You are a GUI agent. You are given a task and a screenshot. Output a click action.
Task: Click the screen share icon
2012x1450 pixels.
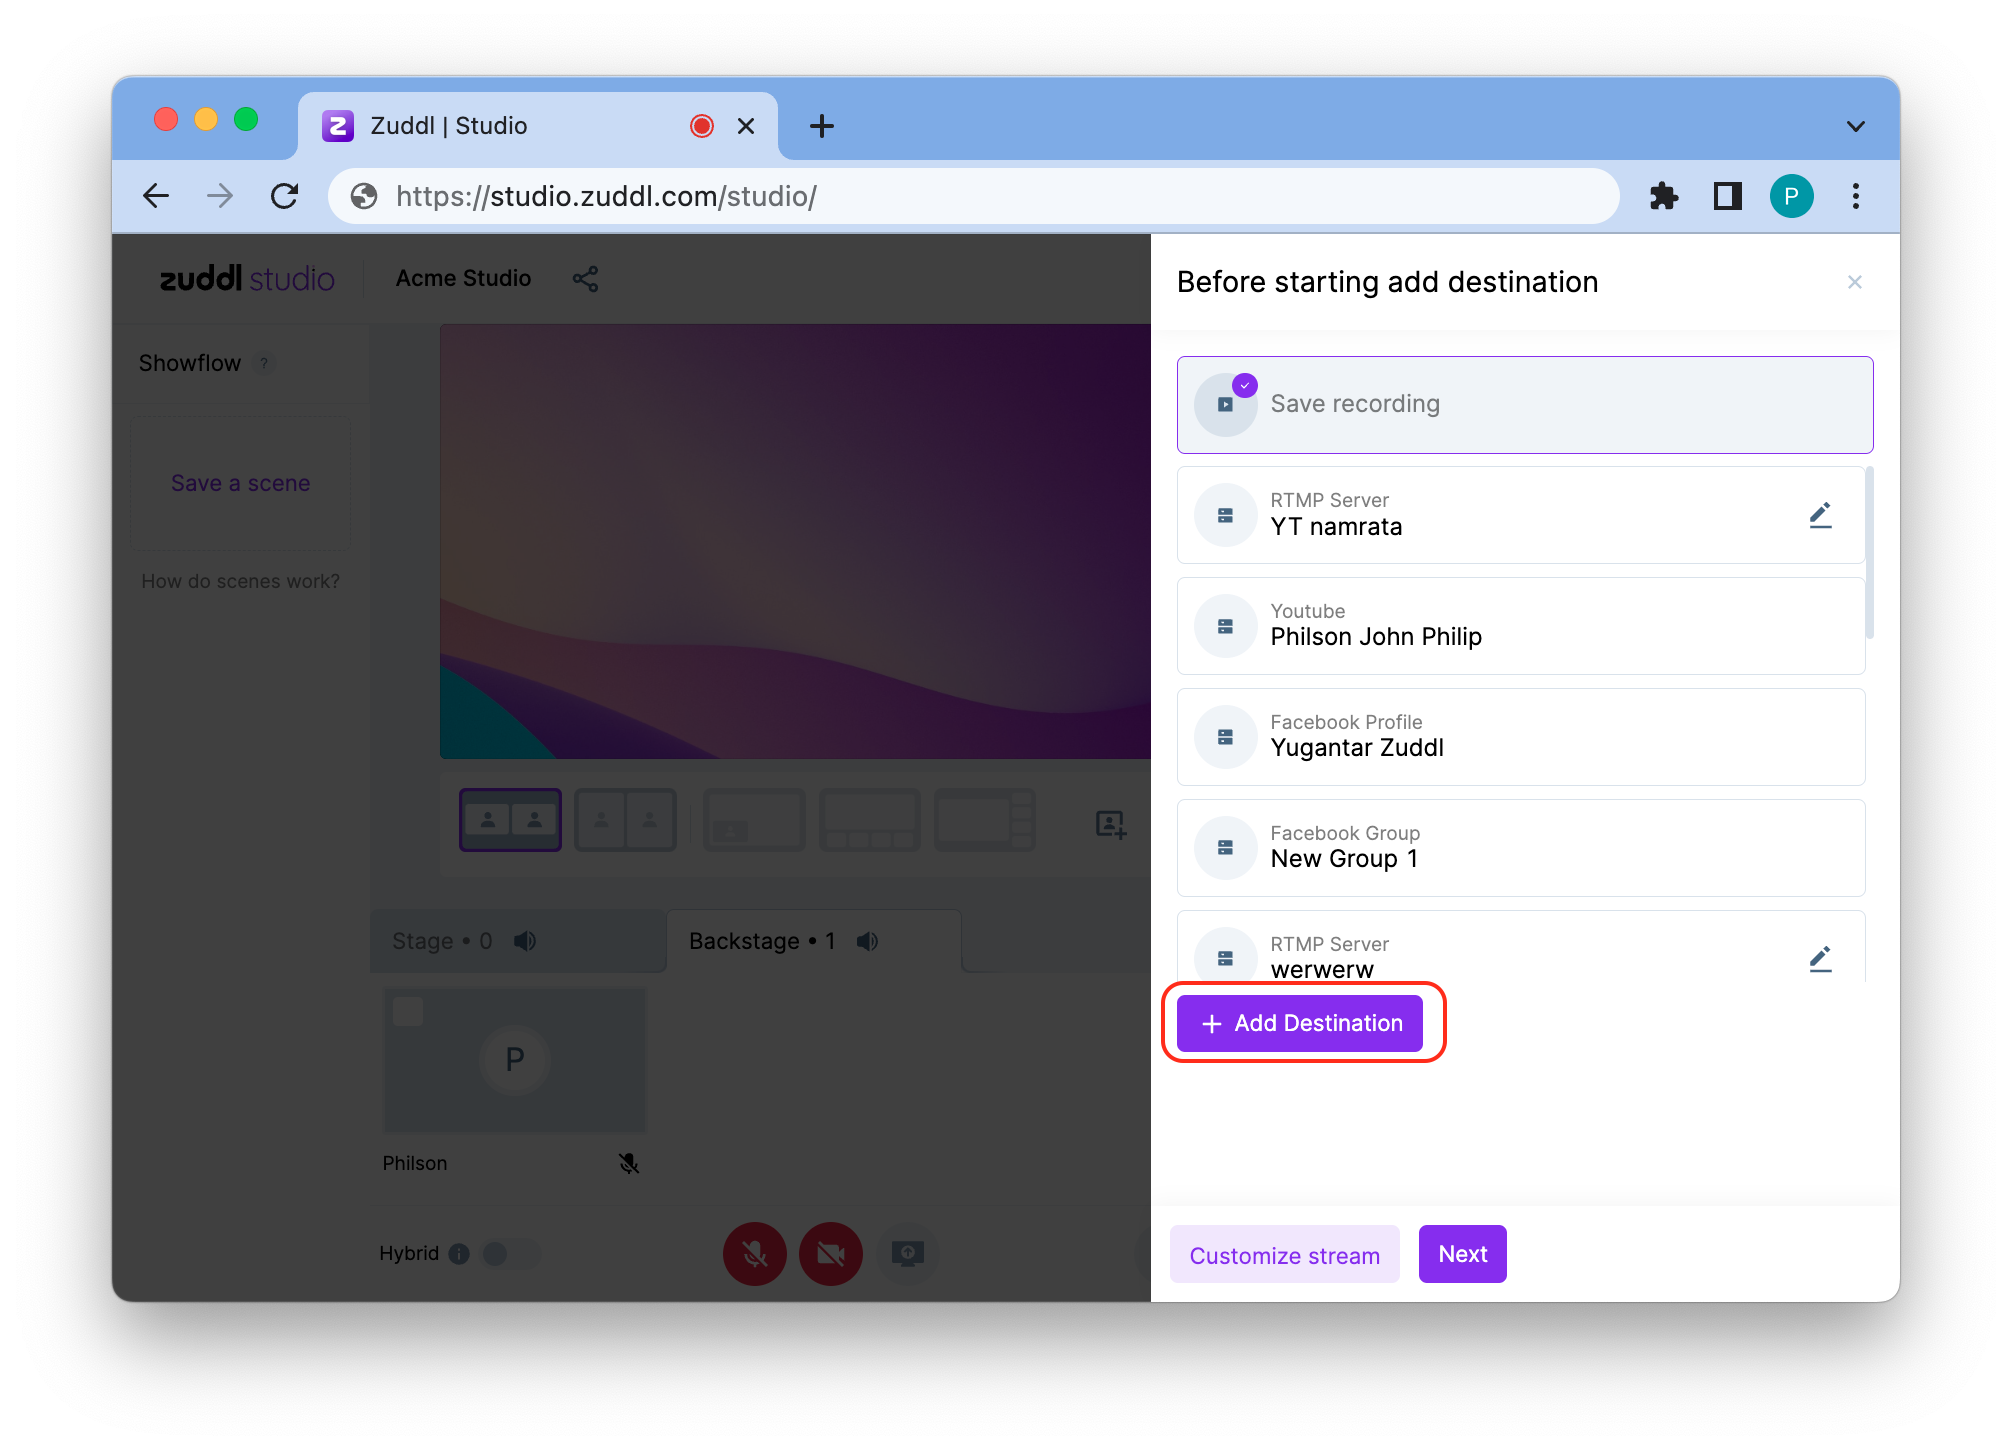coord(907,1253)
